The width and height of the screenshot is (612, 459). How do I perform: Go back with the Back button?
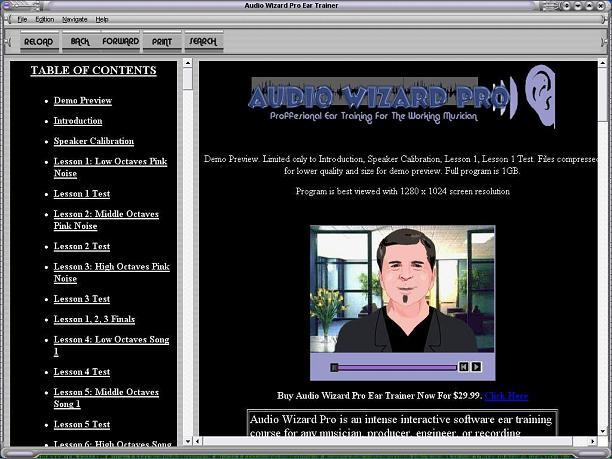79,42
